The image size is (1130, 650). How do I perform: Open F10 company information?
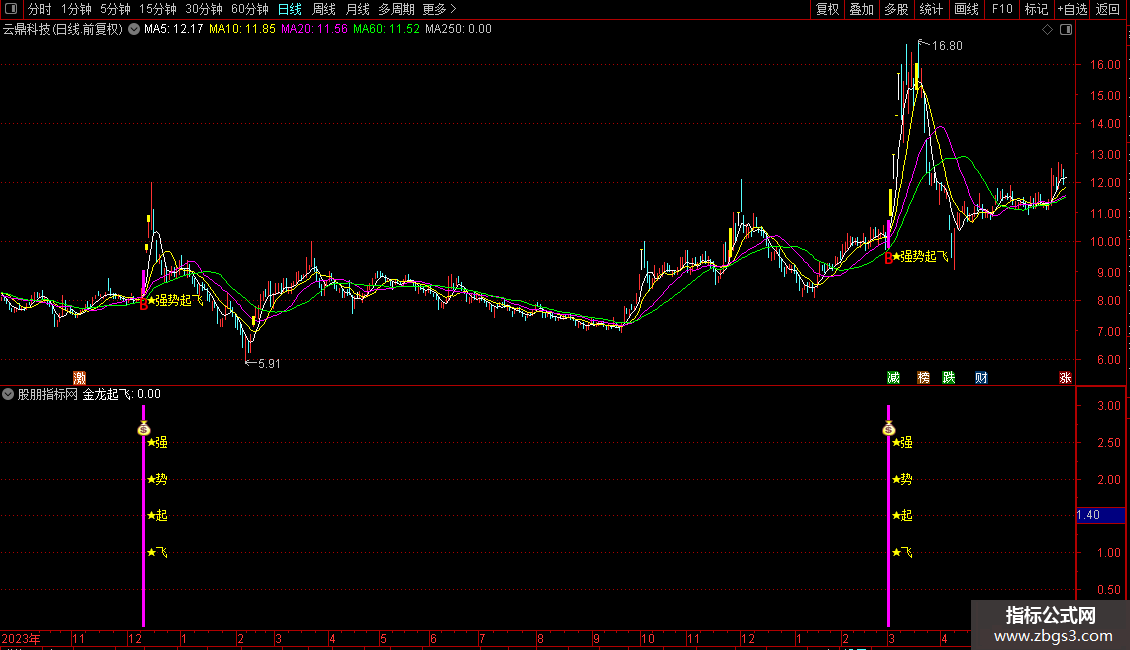(x=1002, y=9)
